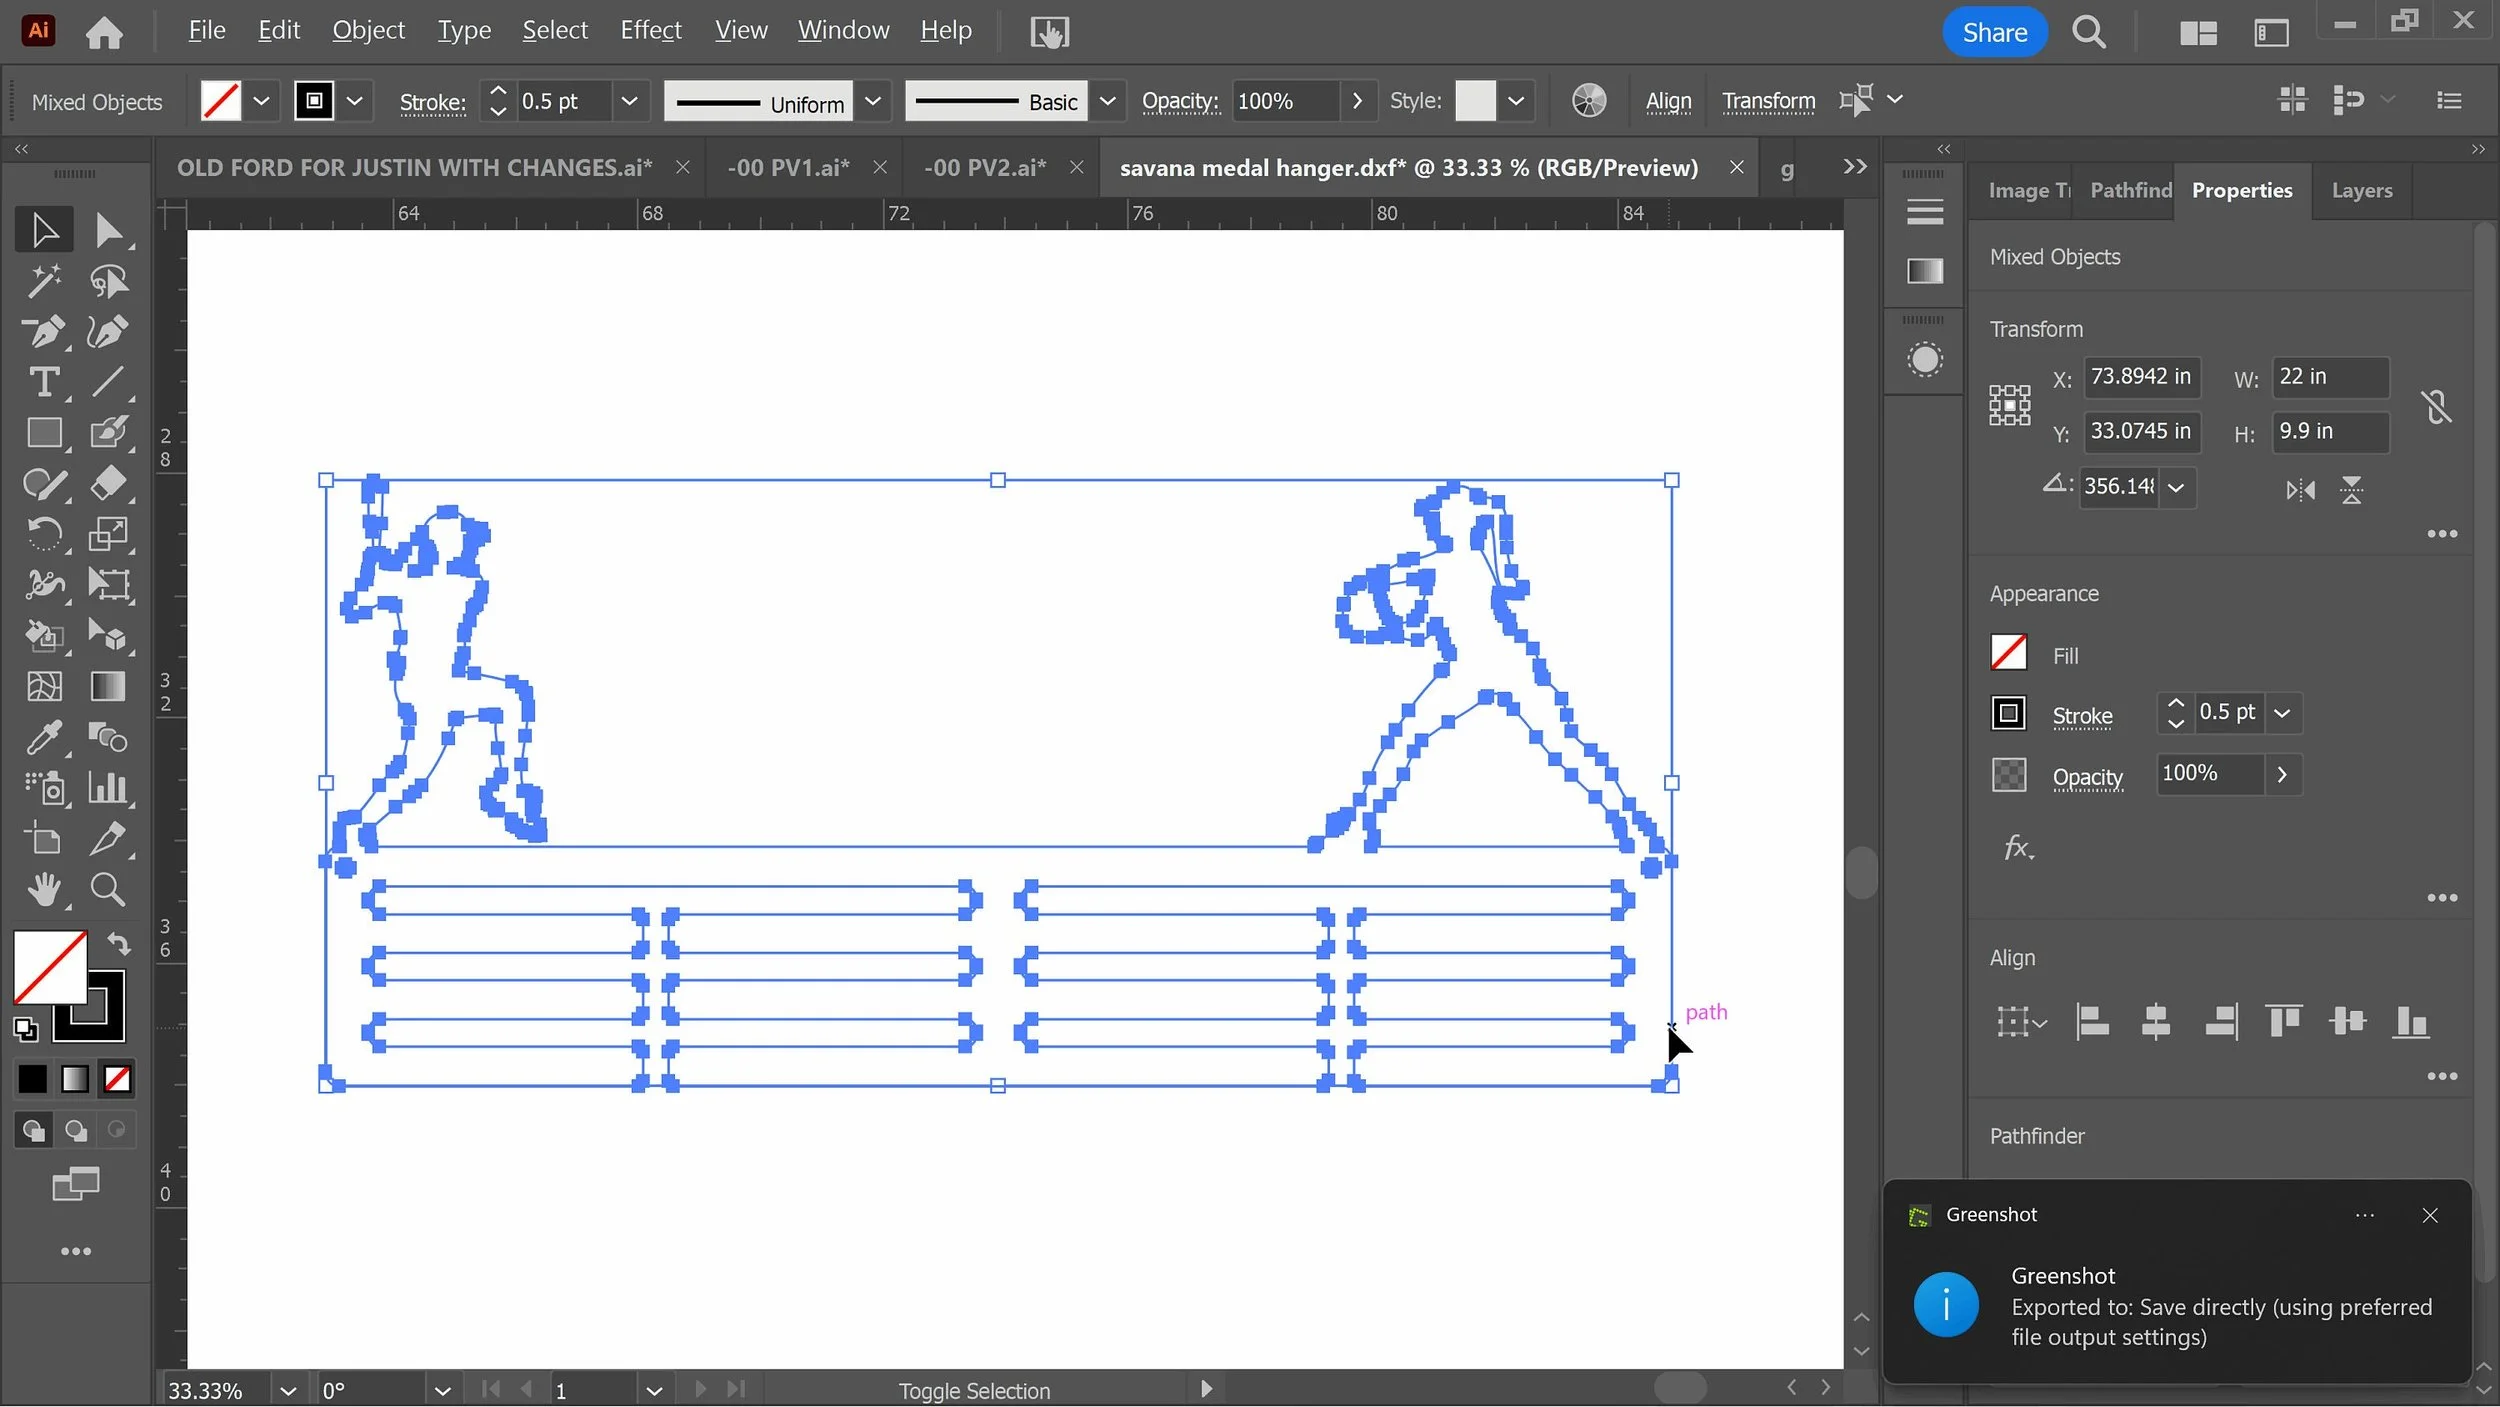The image size is (2500, 1407).
Task: Swap fill and stroke colors
Action: (119, 944)
